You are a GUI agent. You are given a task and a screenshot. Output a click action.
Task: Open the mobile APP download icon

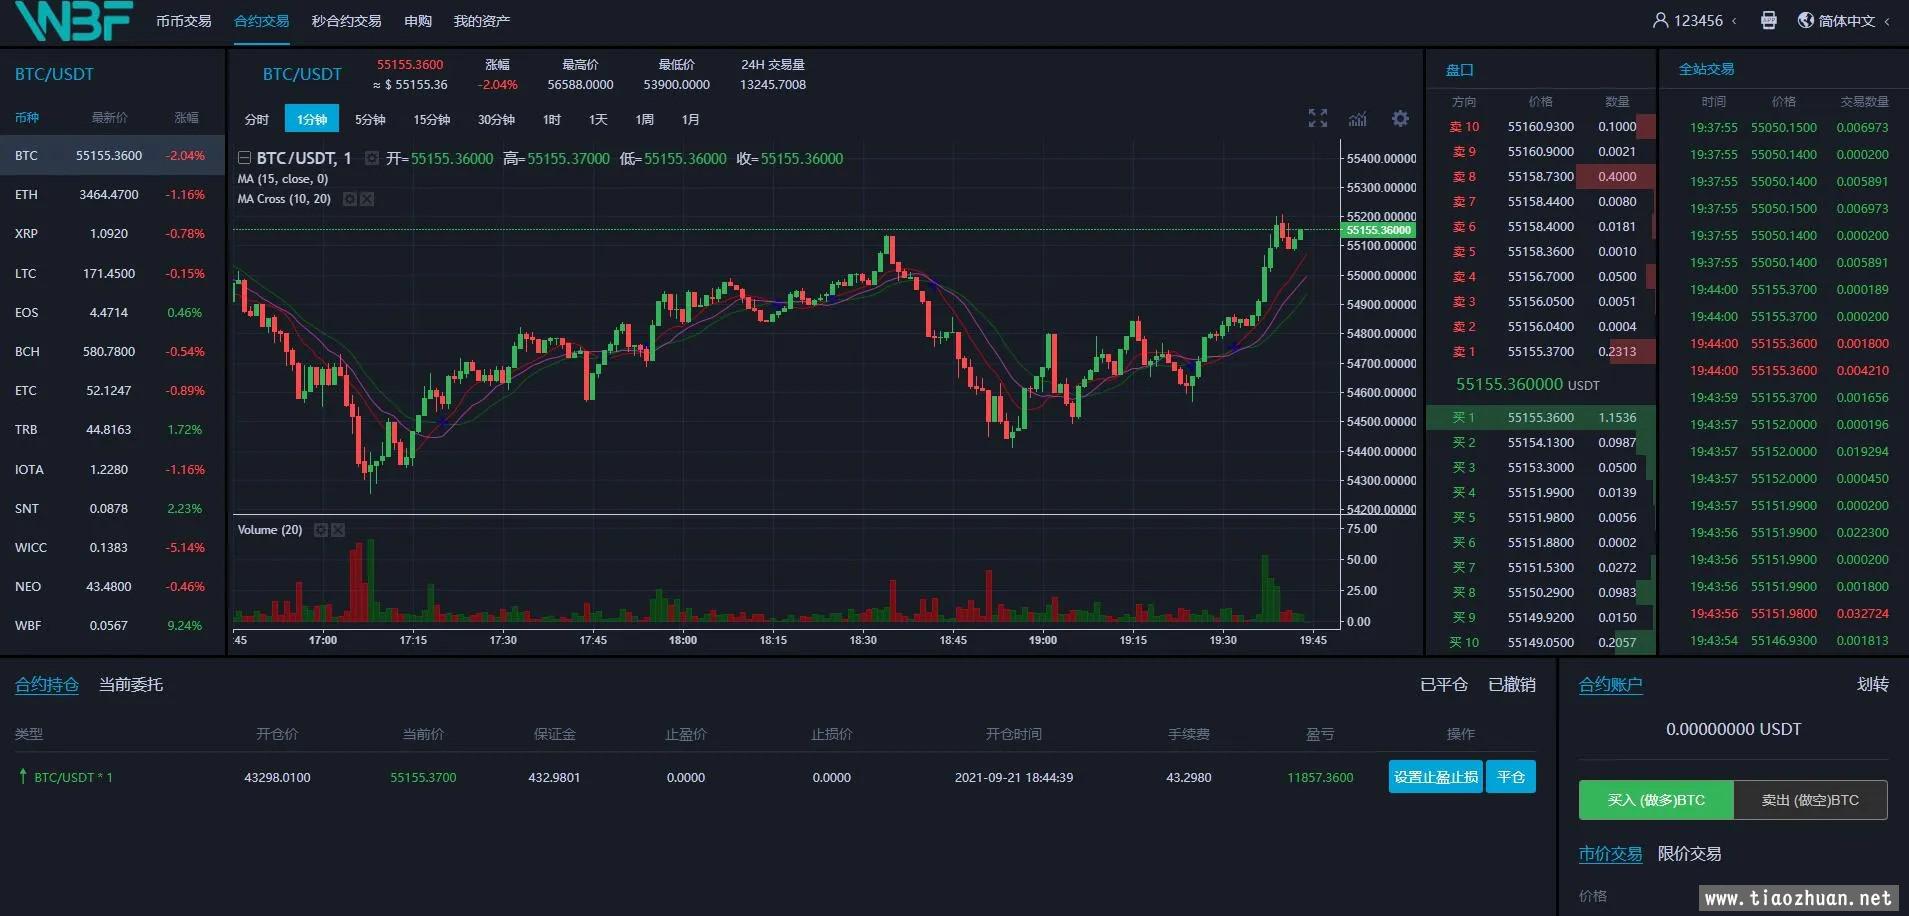pos(1768,21)
